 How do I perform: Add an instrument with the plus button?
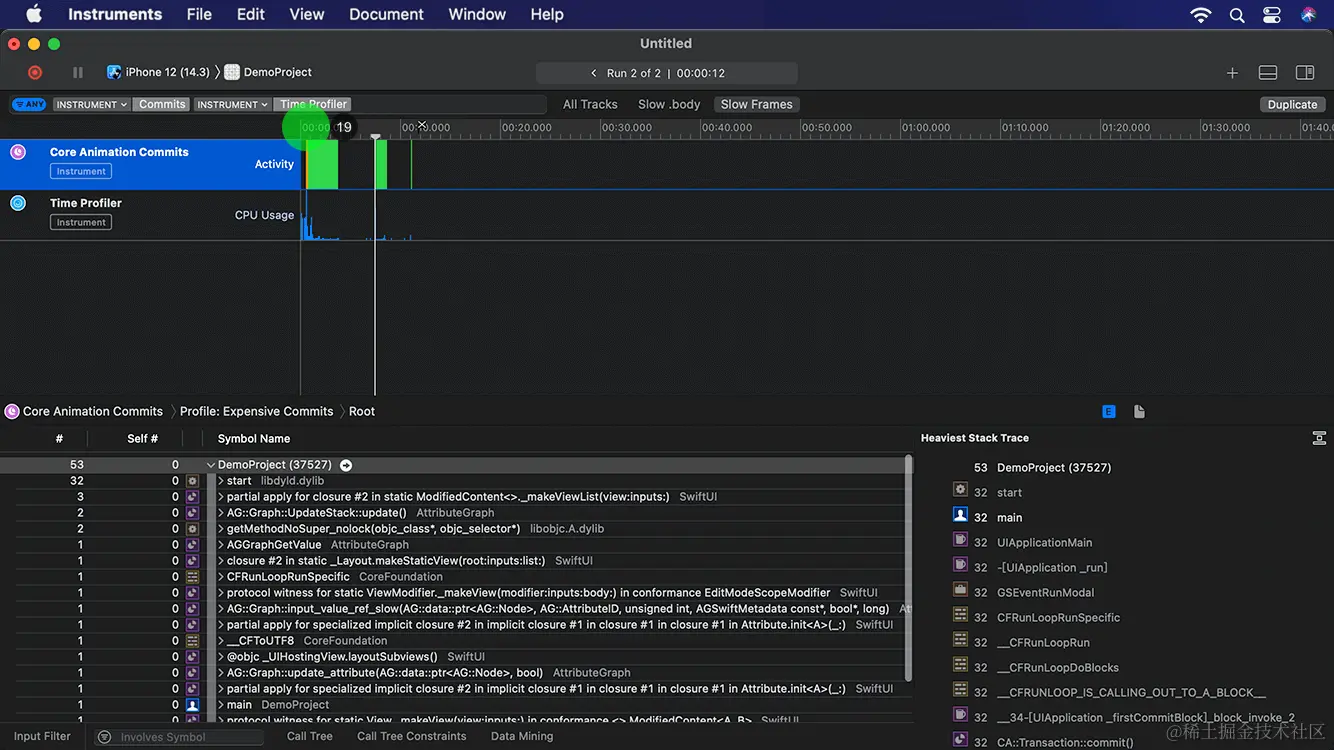(1232, 73)
